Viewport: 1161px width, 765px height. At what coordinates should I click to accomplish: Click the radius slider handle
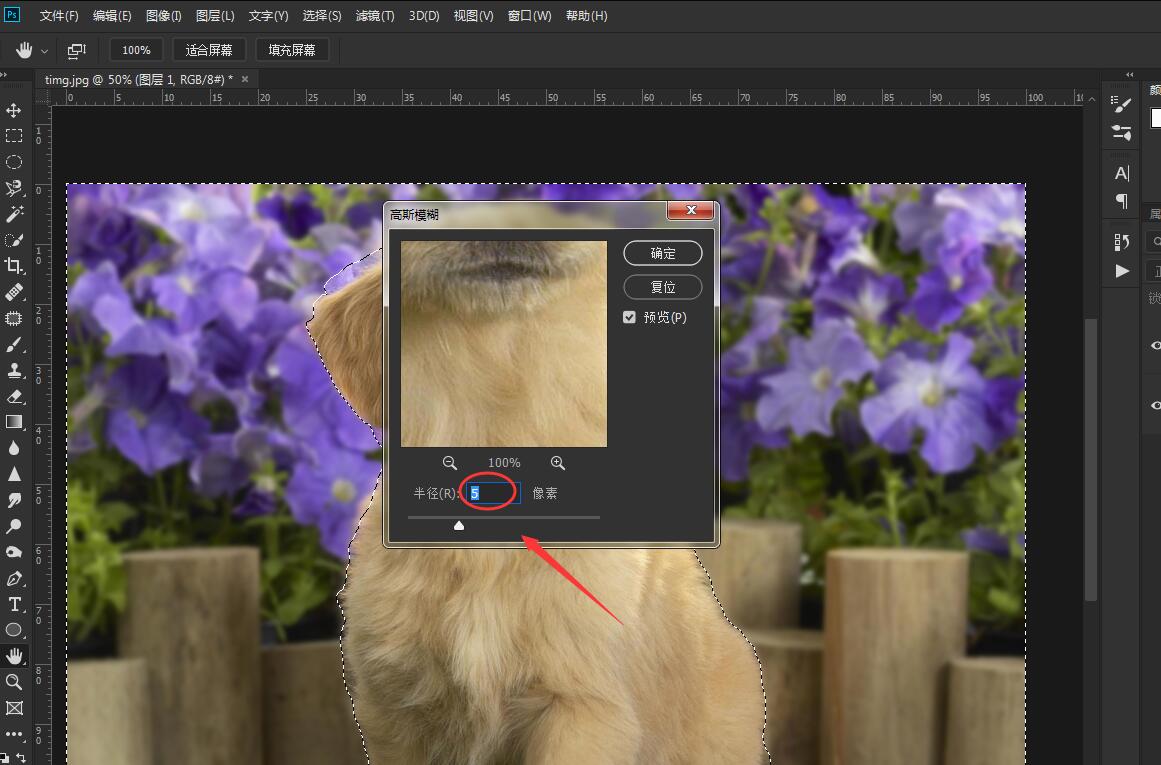459,525
